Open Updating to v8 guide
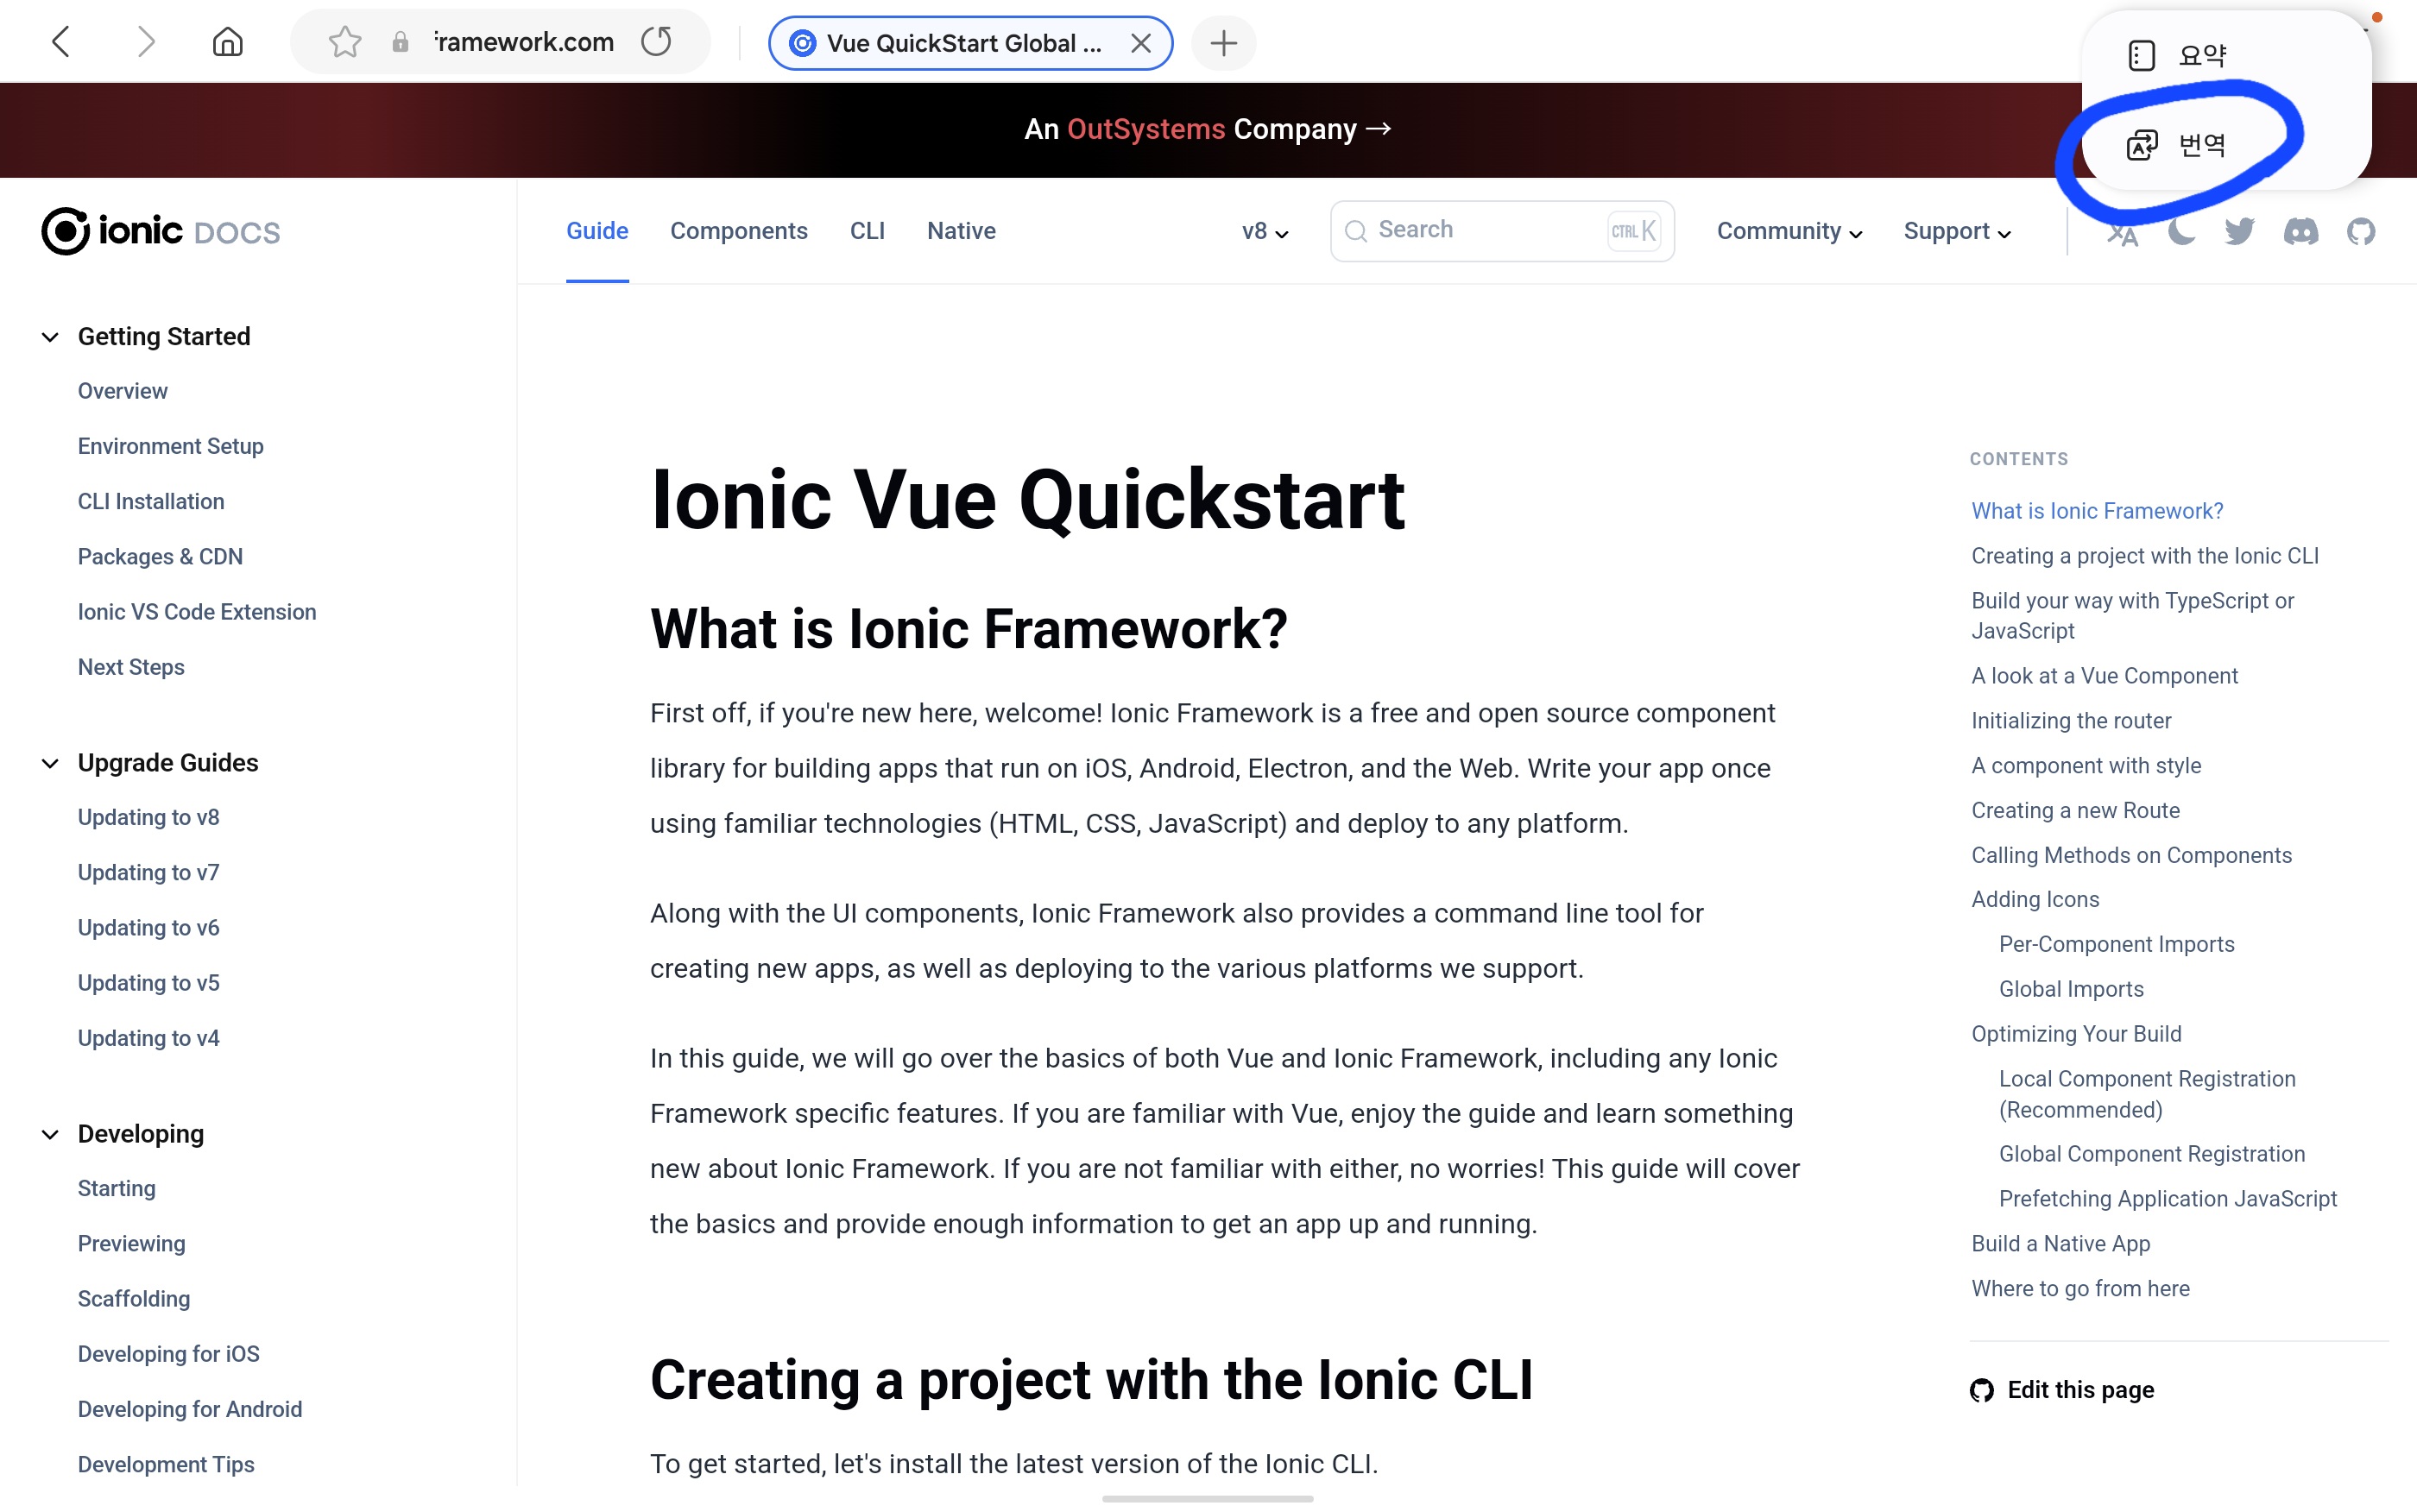 point(149,817)
